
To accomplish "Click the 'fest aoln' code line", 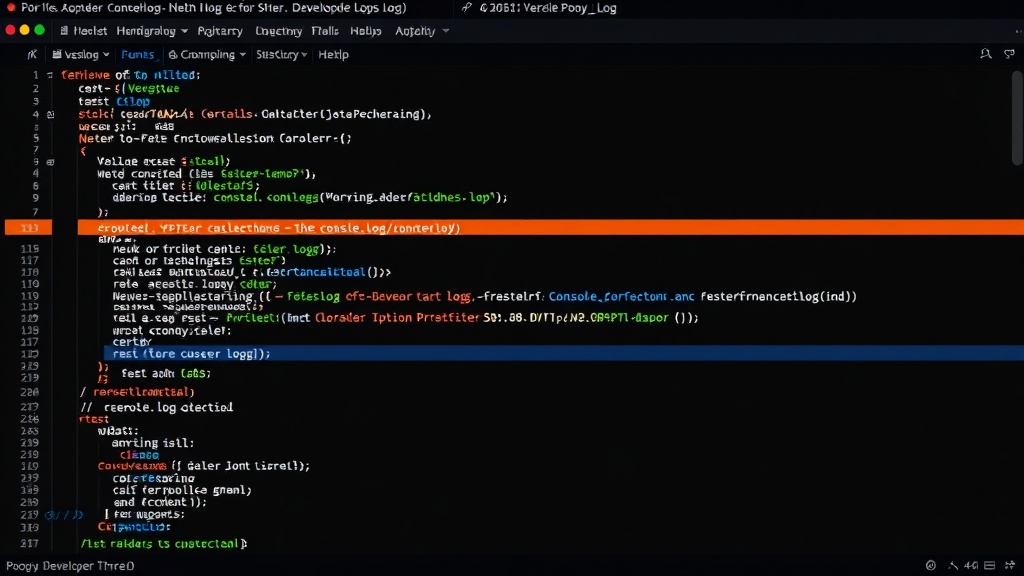I will [x=166, y=374].
